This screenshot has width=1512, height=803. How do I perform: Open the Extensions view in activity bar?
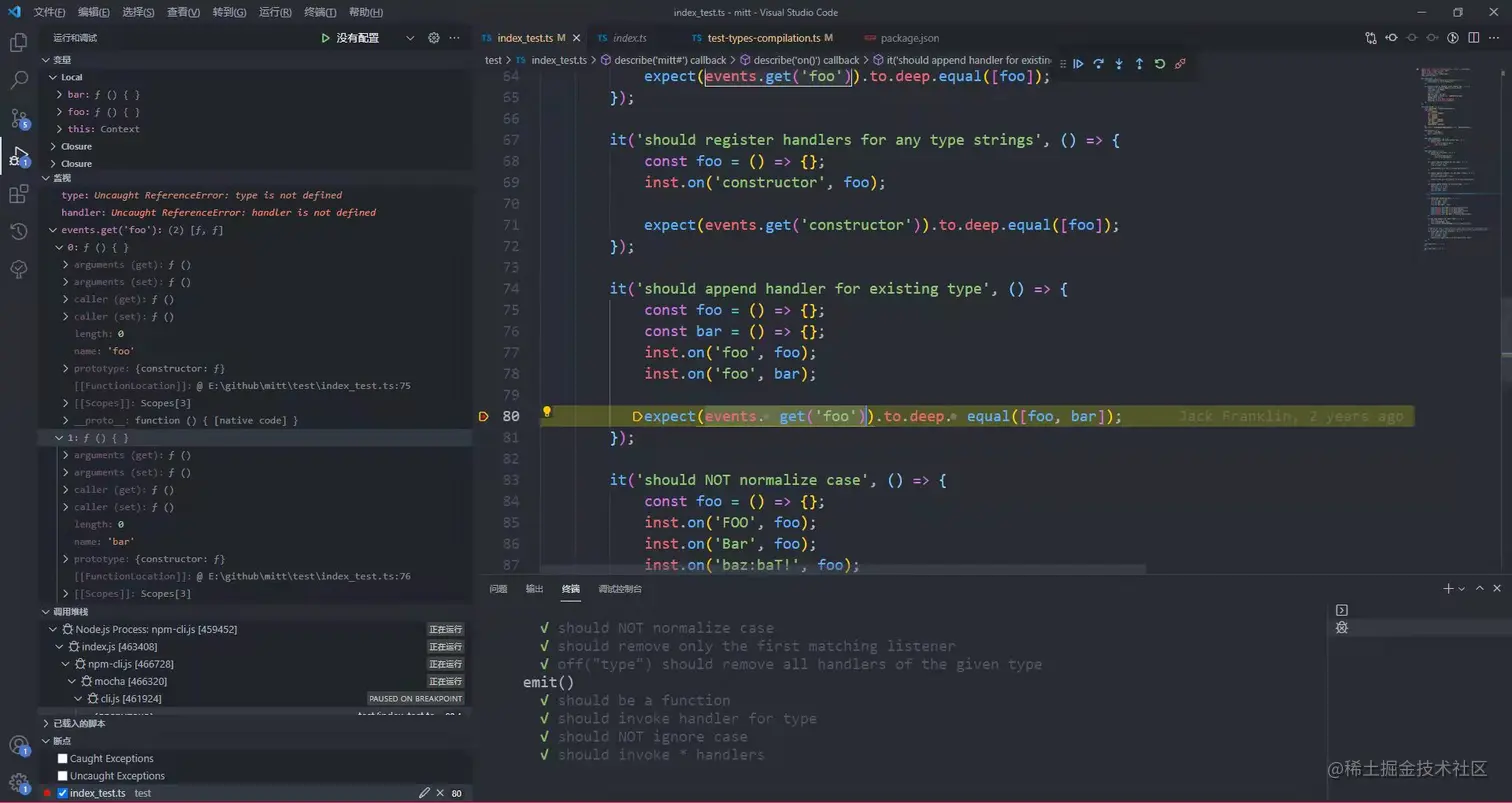(x=18, y=194)
